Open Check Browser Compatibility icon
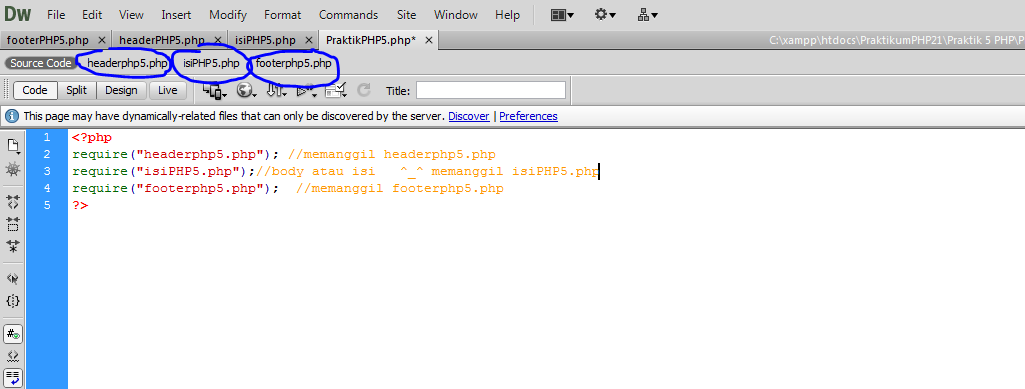This screenshot has height=389, width=1025. pos(336,91)
